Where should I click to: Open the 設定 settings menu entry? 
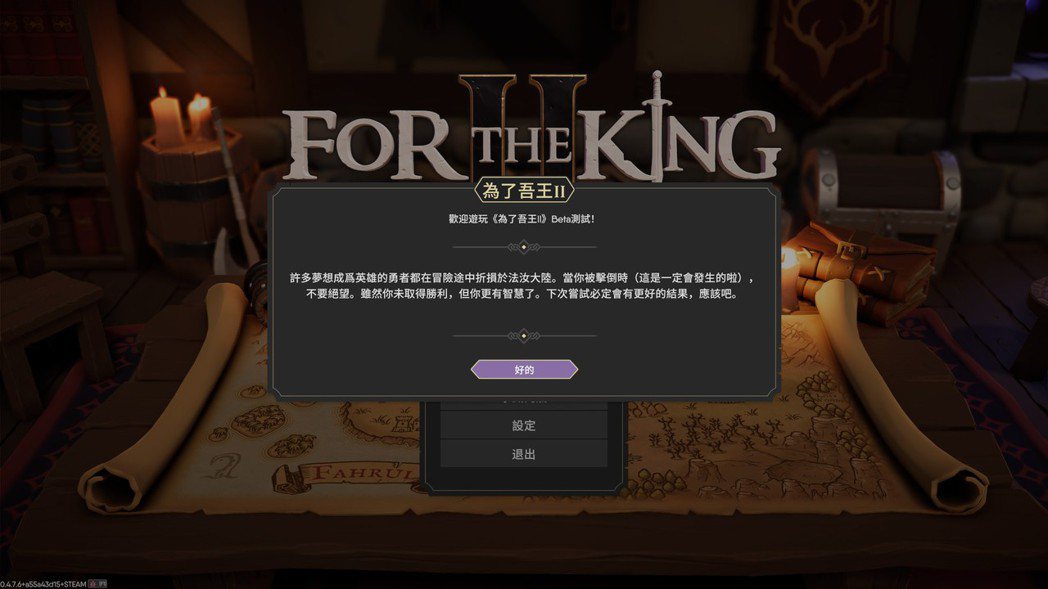pos(524,425)
